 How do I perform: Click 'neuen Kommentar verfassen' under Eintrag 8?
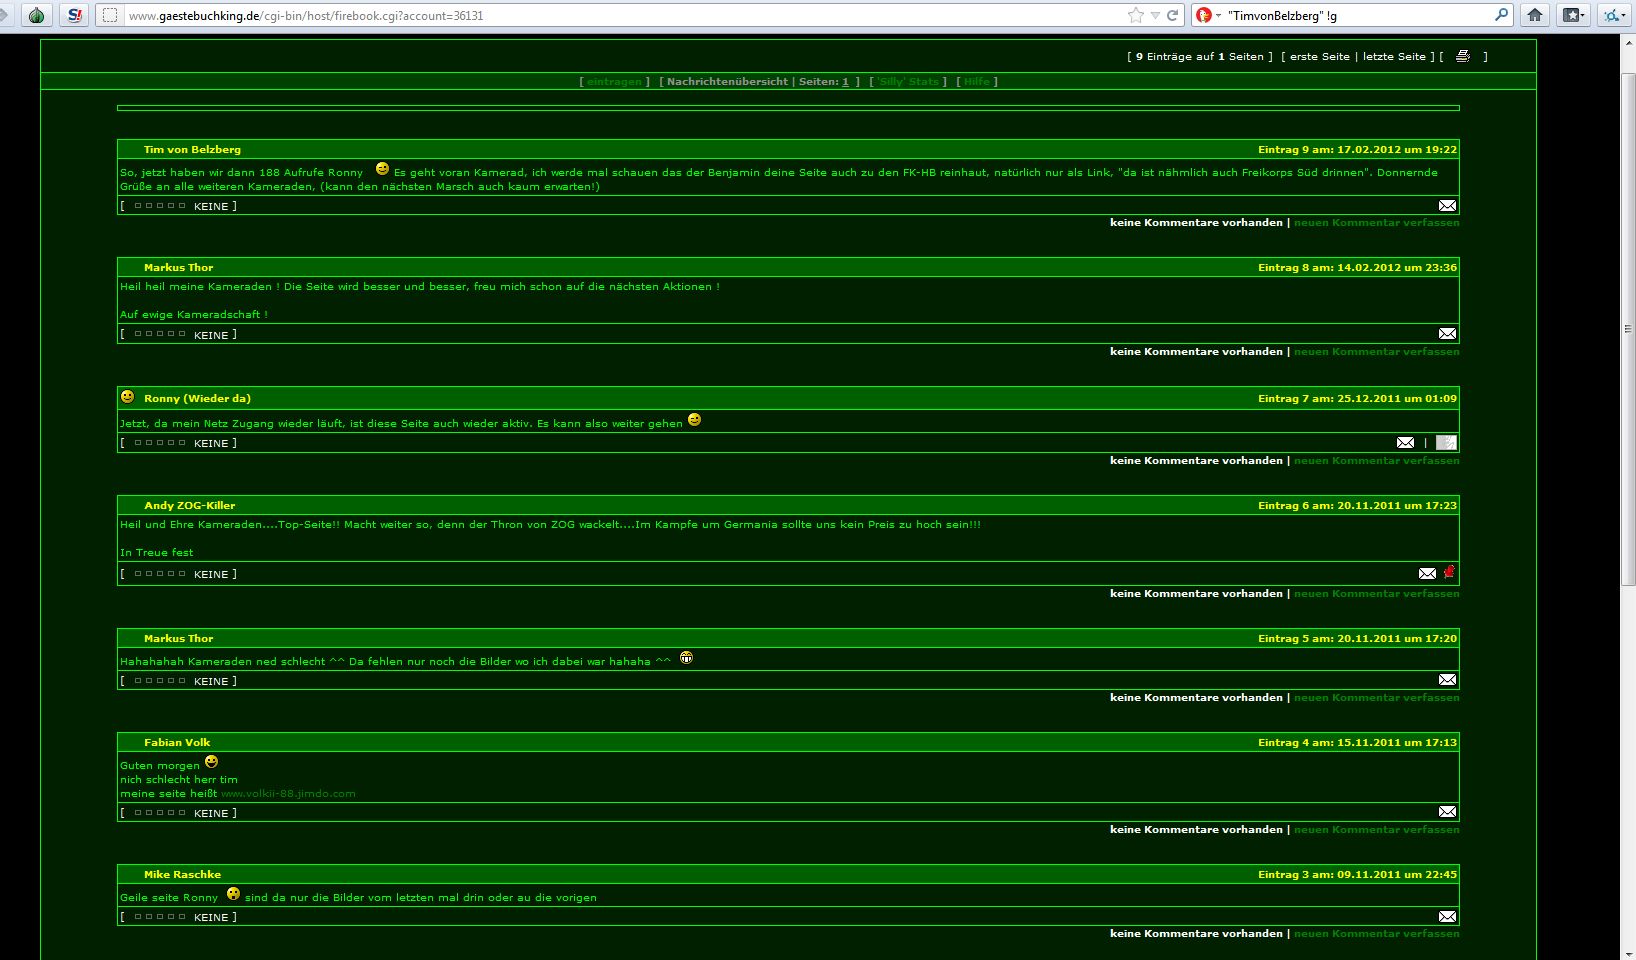click(1376, 352)
